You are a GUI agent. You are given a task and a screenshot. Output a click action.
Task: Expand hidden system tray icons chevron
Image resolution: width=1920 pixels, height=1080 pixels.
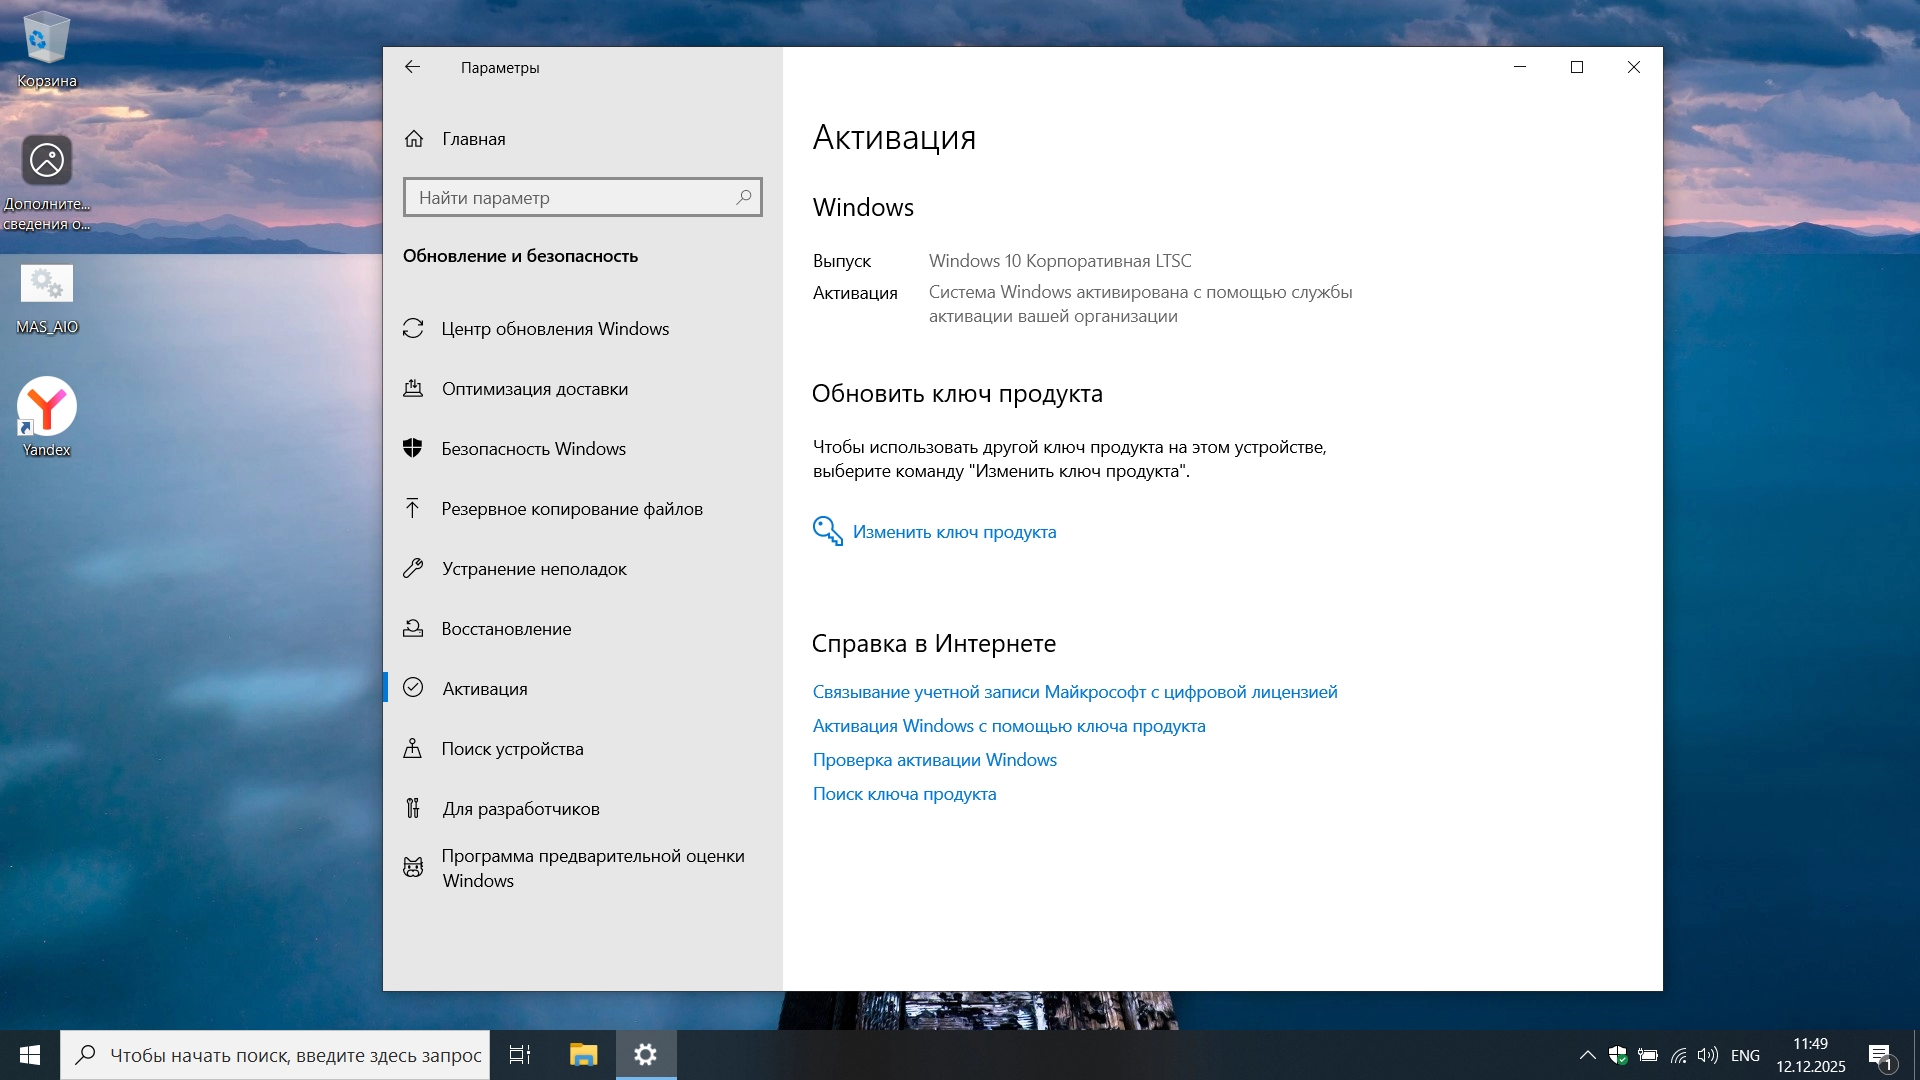point(1587,1055)
